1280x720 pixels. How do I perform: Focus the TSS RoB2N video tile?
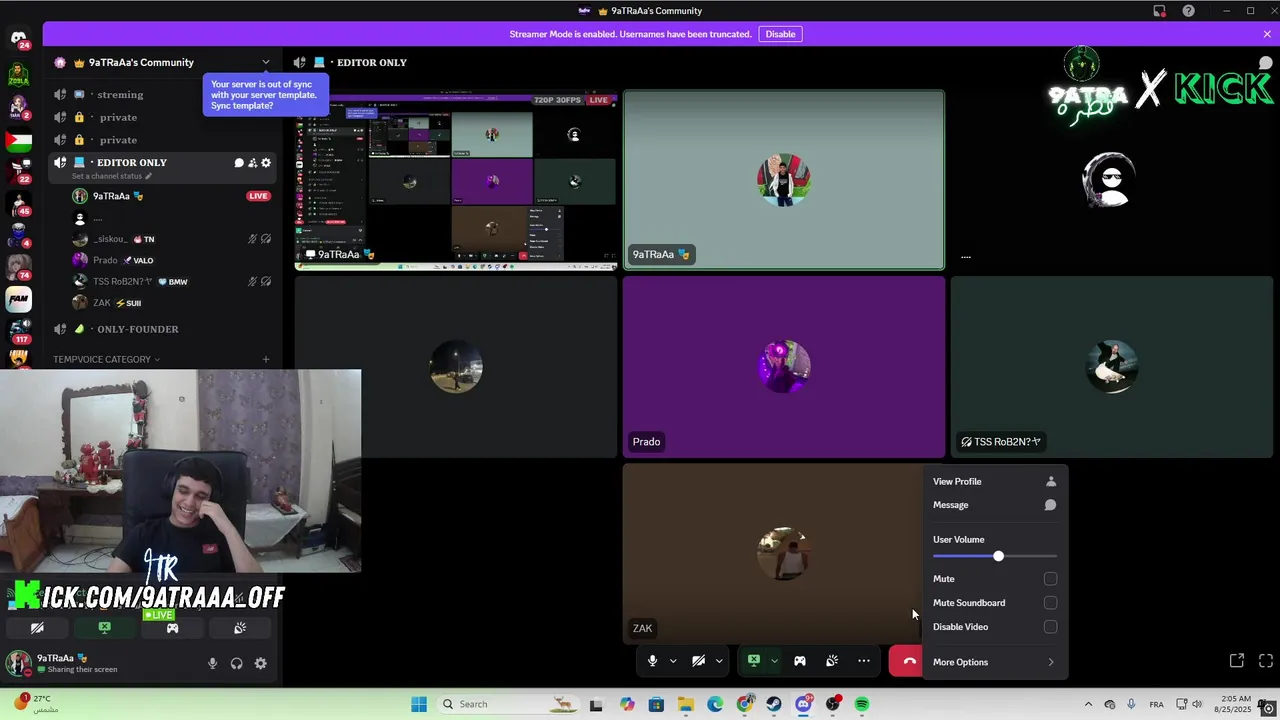(x=1111, y=367)
